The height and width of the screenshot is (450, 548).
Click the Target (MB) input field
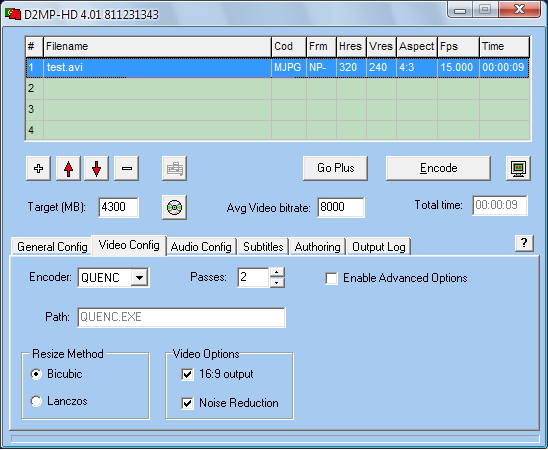118,207
